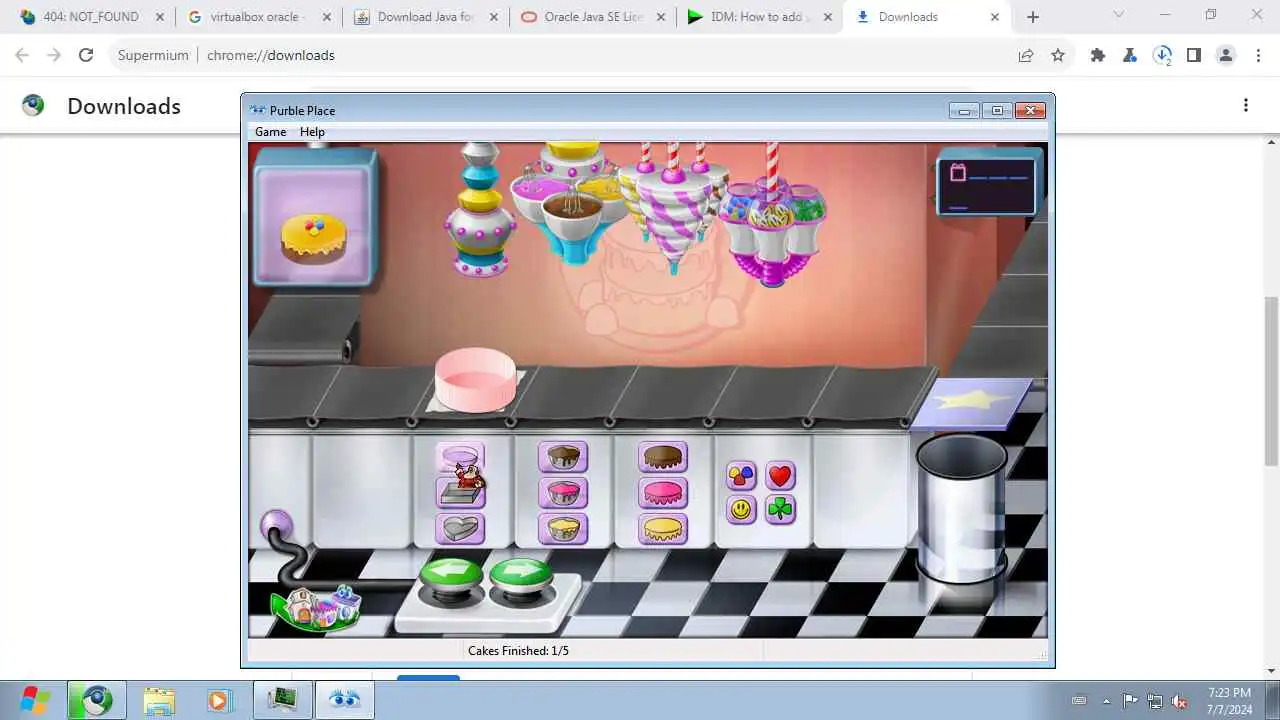Open Downloads page more actions menu
Screen dimensions: 1280x720
pos(1246,105)
